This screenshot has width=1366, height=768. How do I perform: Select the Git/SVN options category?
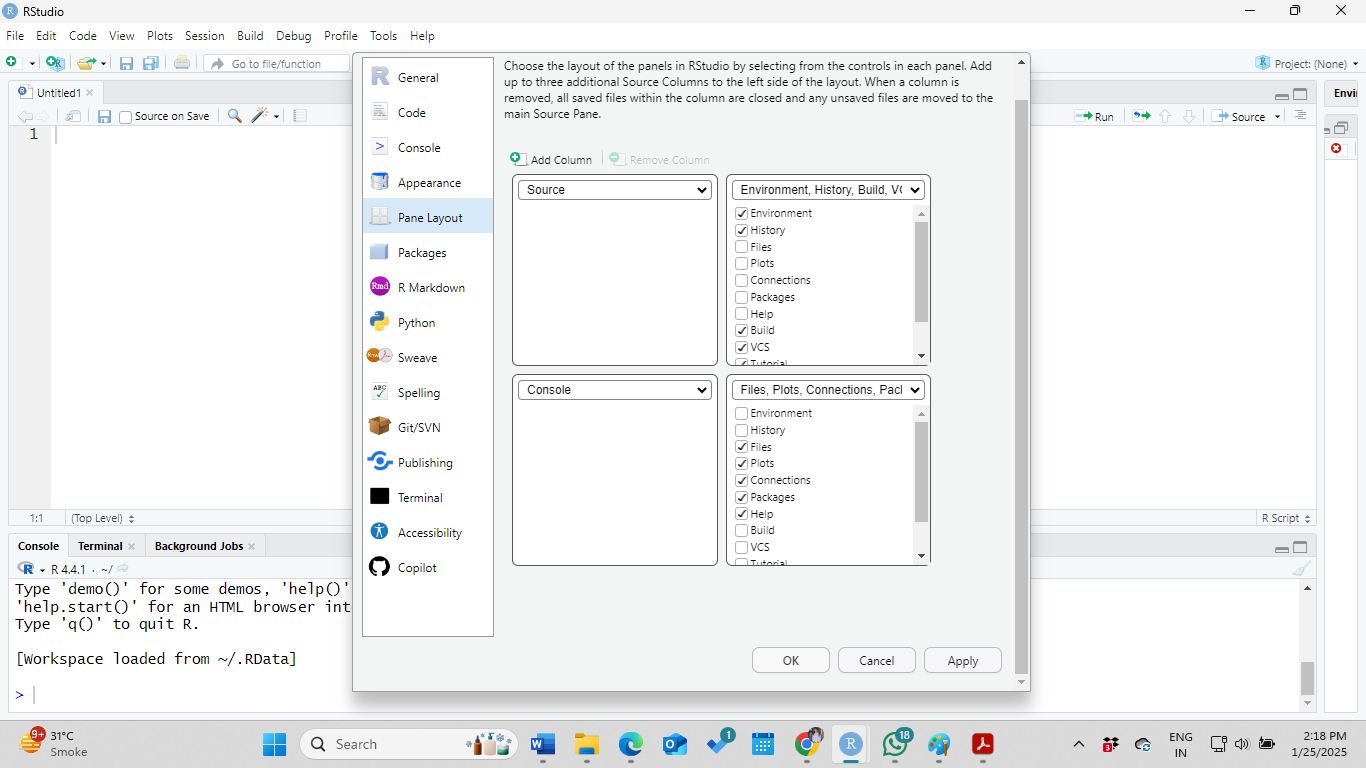[428, 428]
